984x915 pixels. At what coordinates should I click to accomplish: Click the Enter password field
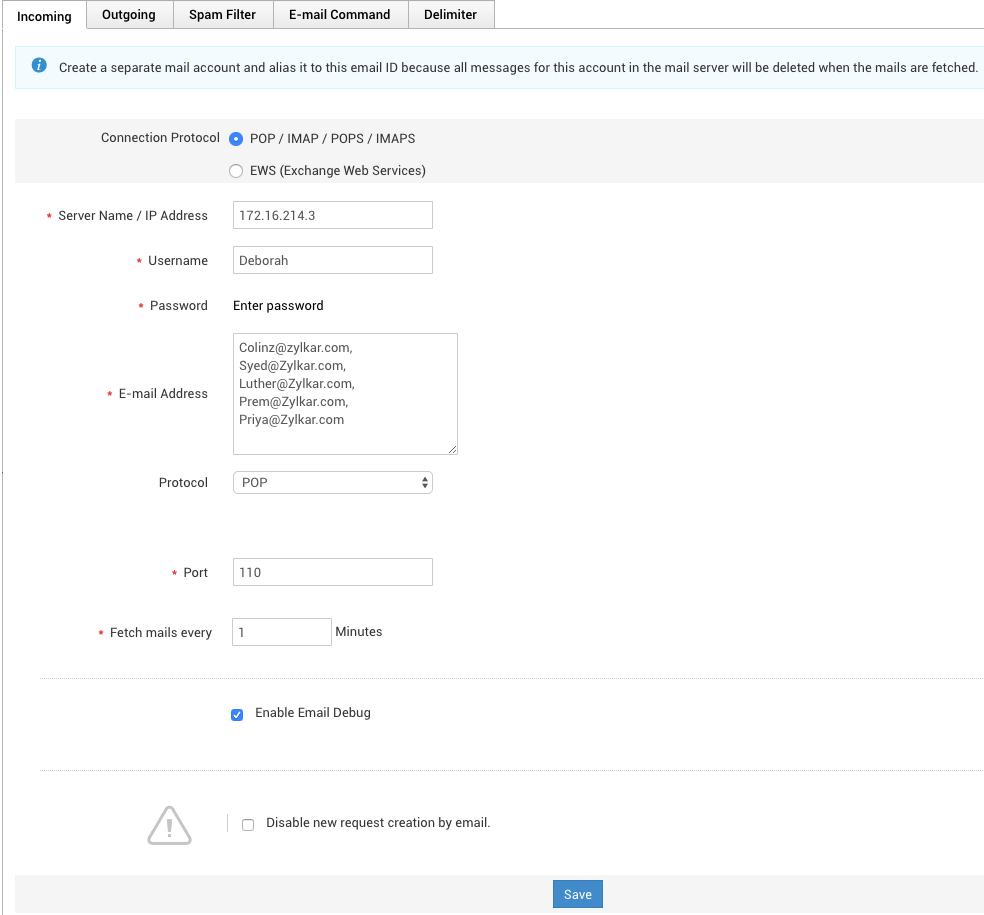[279, 306]
